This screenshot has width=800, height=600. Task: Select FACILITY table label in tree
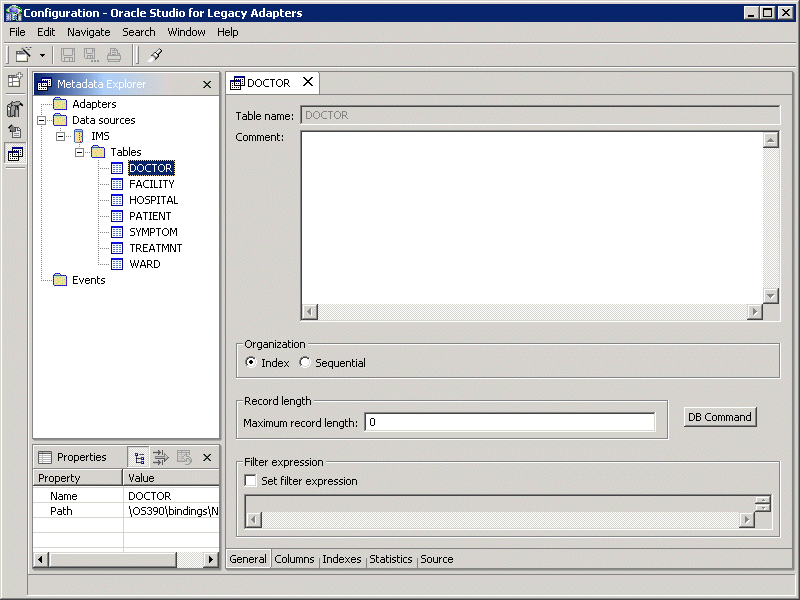[152, 184]
